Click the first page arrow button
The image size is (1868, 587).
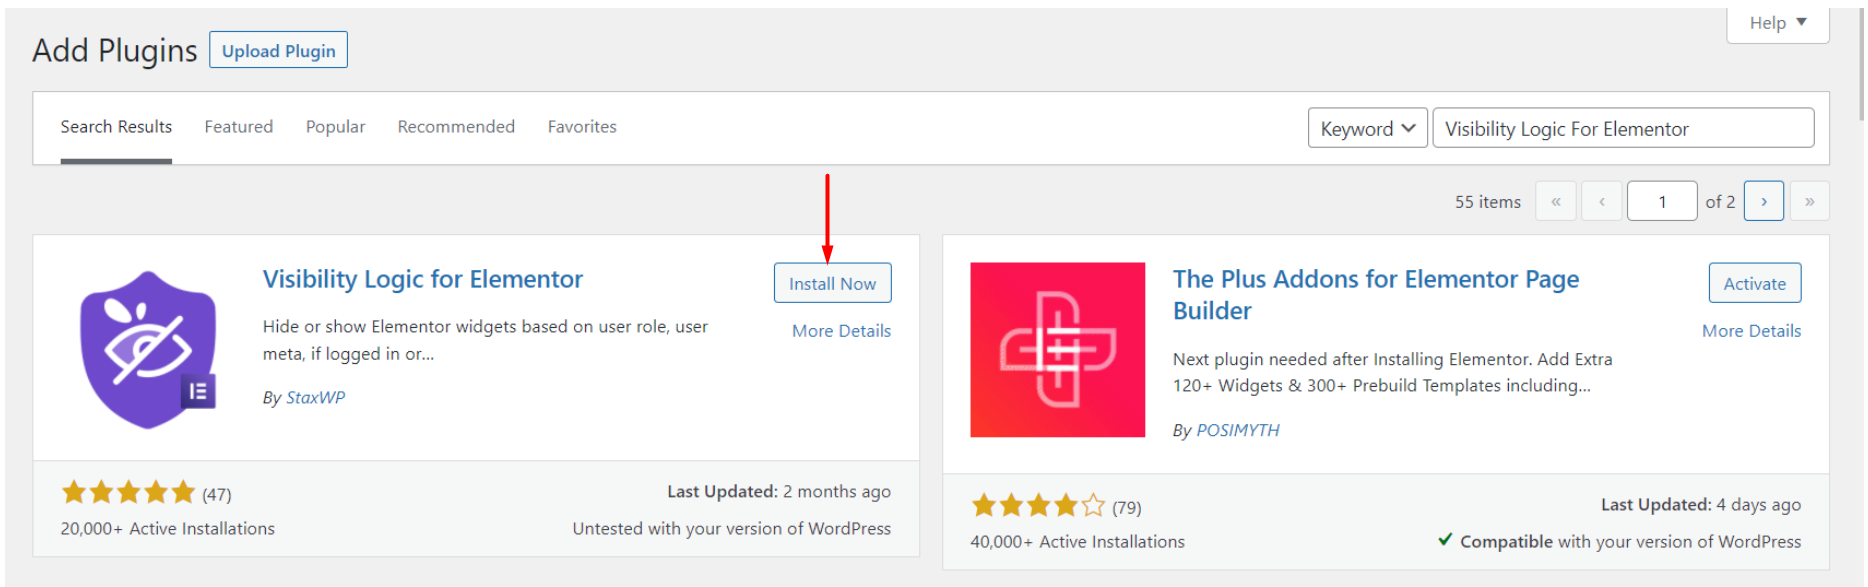click(x=1555, y=201)
